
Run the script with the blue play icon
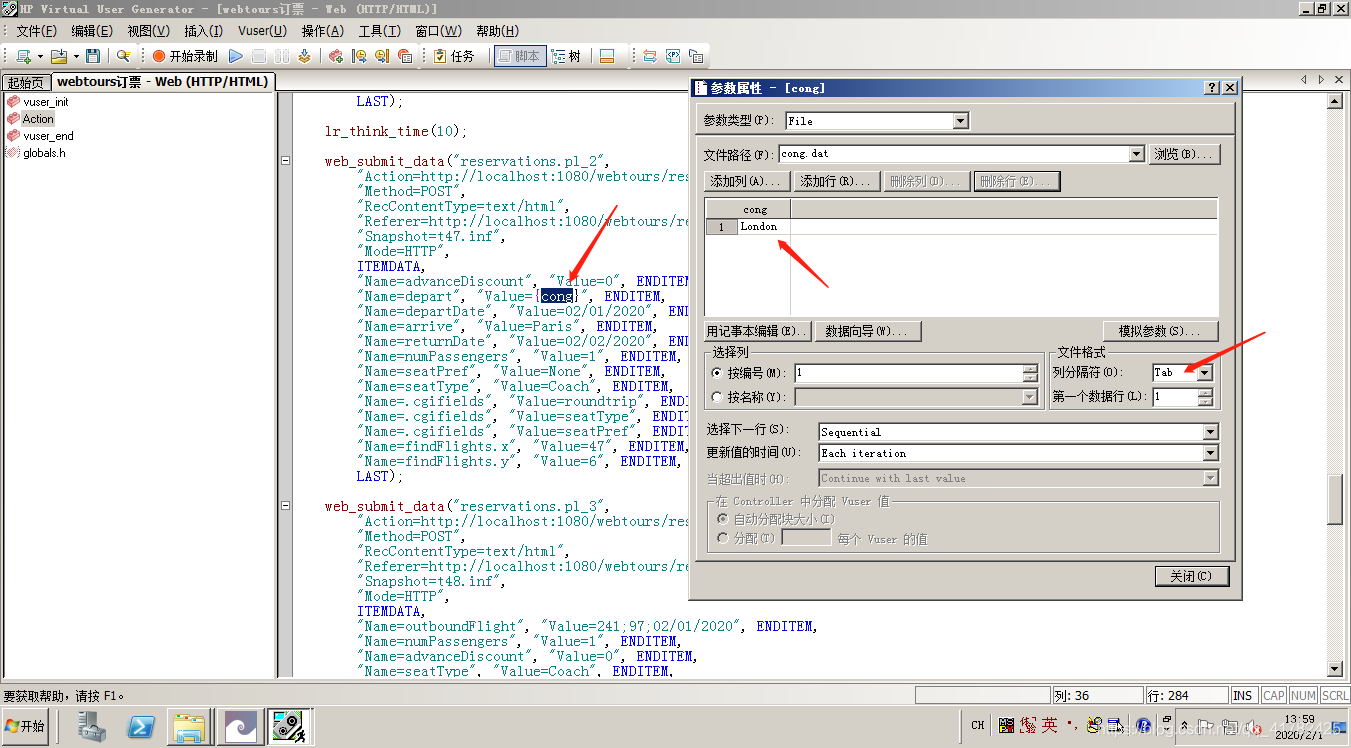click(x=236, y=56)
